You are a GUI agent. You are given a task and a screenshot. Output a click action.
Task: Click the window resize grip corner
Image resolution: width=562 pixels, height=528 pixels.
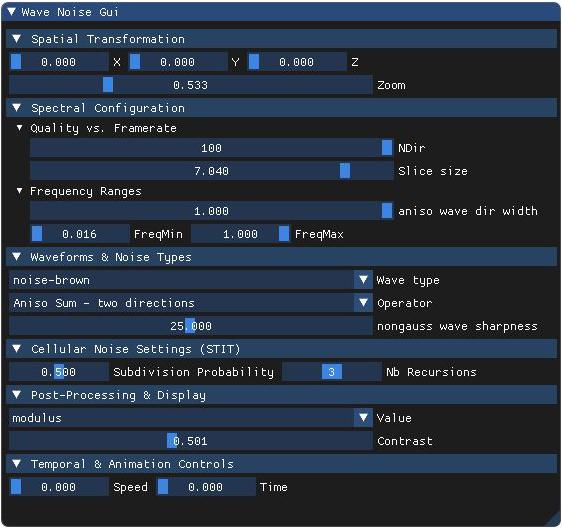tap(553, 518)
